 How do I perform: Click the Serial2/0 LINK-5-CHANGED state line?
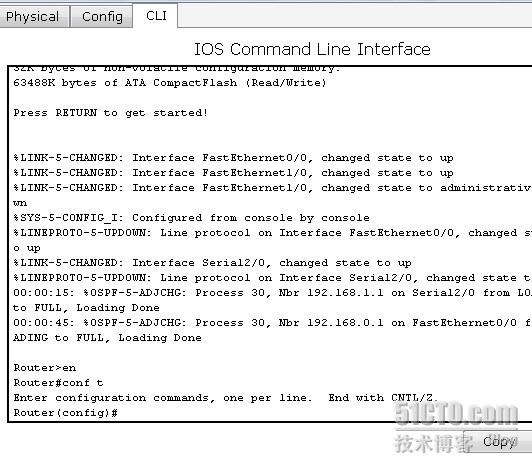click(x=212, y=263)
